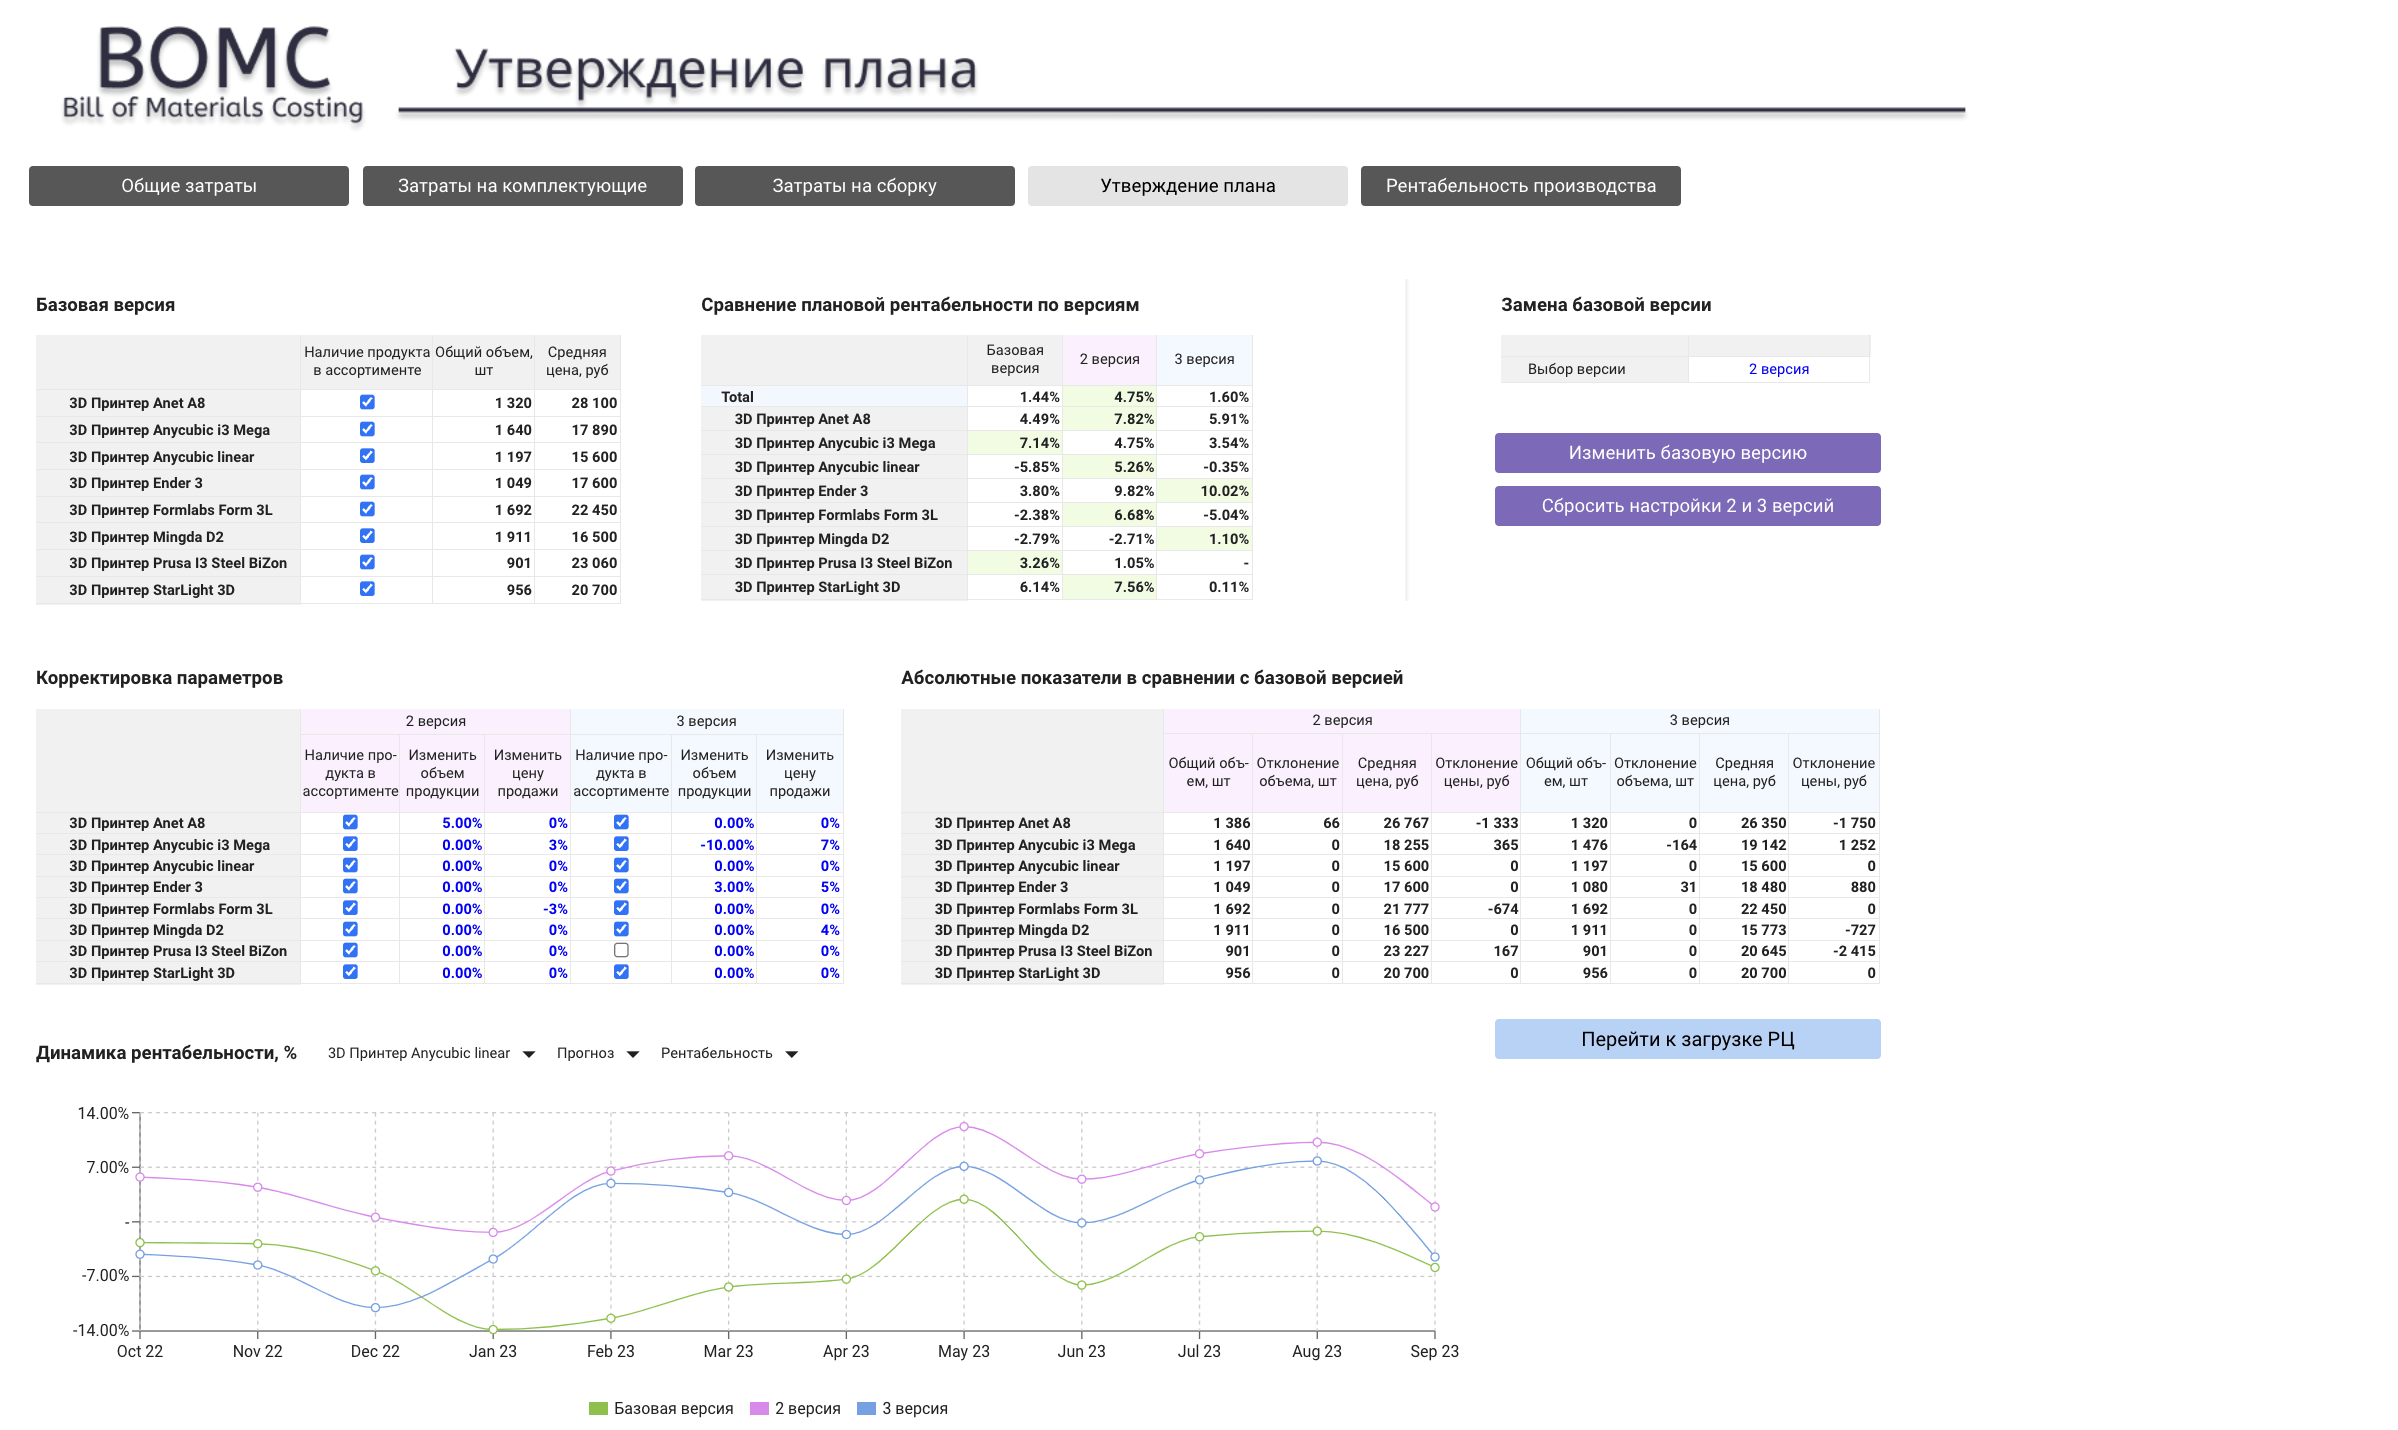Open the 3D Принтер Anycubic linear dropdown
This screenshot has width=2398, height=1430.
coord(431,1053)
